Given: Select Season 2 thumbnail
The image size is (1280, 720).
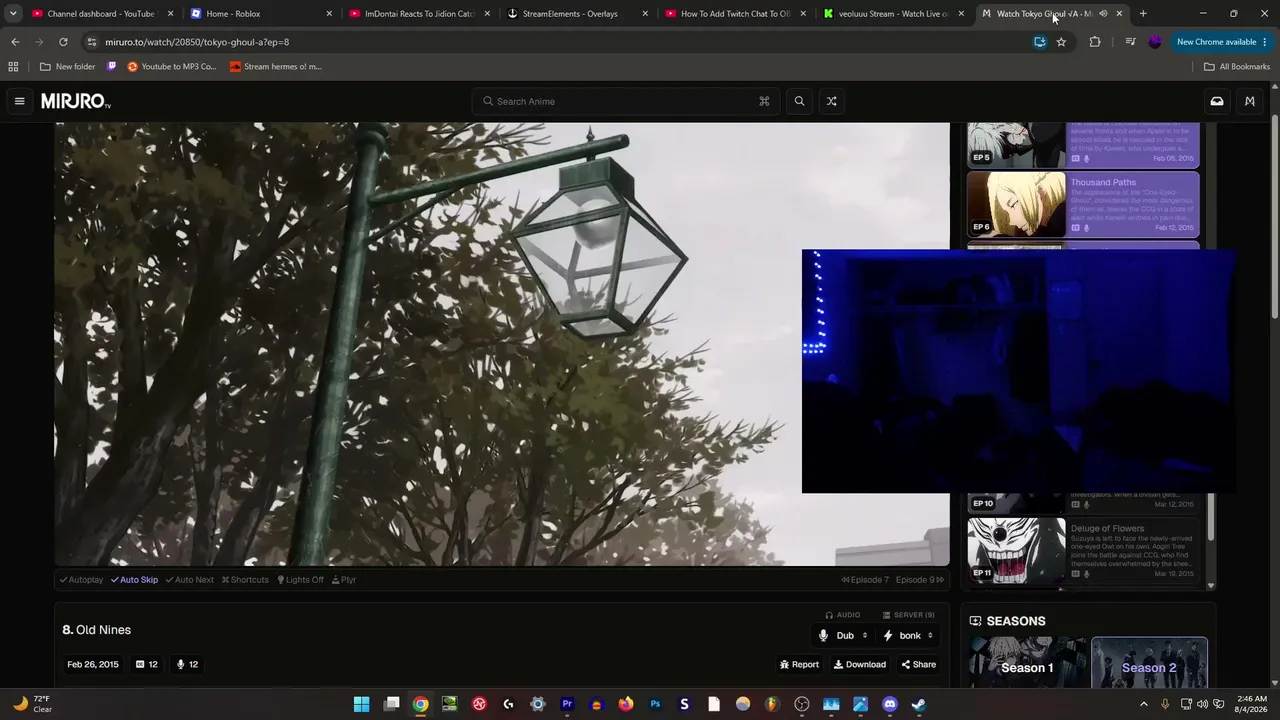Looking at the screenshot, I should 1149,664.
